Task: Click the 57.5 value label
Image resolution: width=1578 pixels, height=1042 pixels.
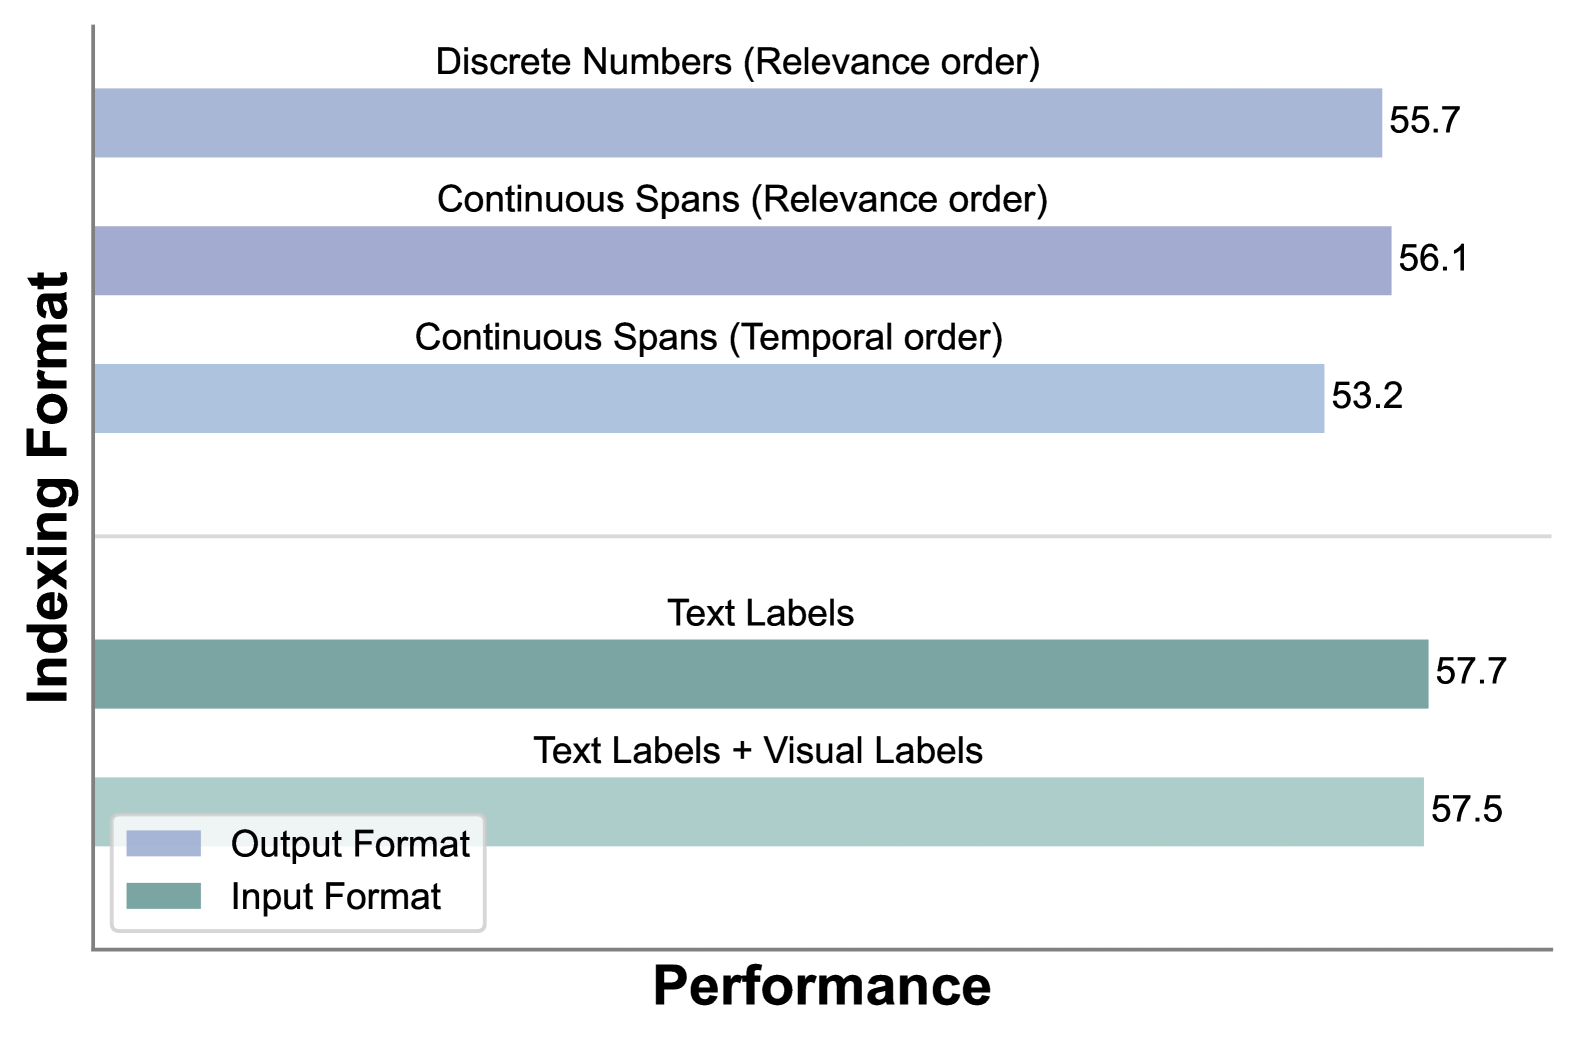Action: pyautogui.click(x=1466, y=809)
